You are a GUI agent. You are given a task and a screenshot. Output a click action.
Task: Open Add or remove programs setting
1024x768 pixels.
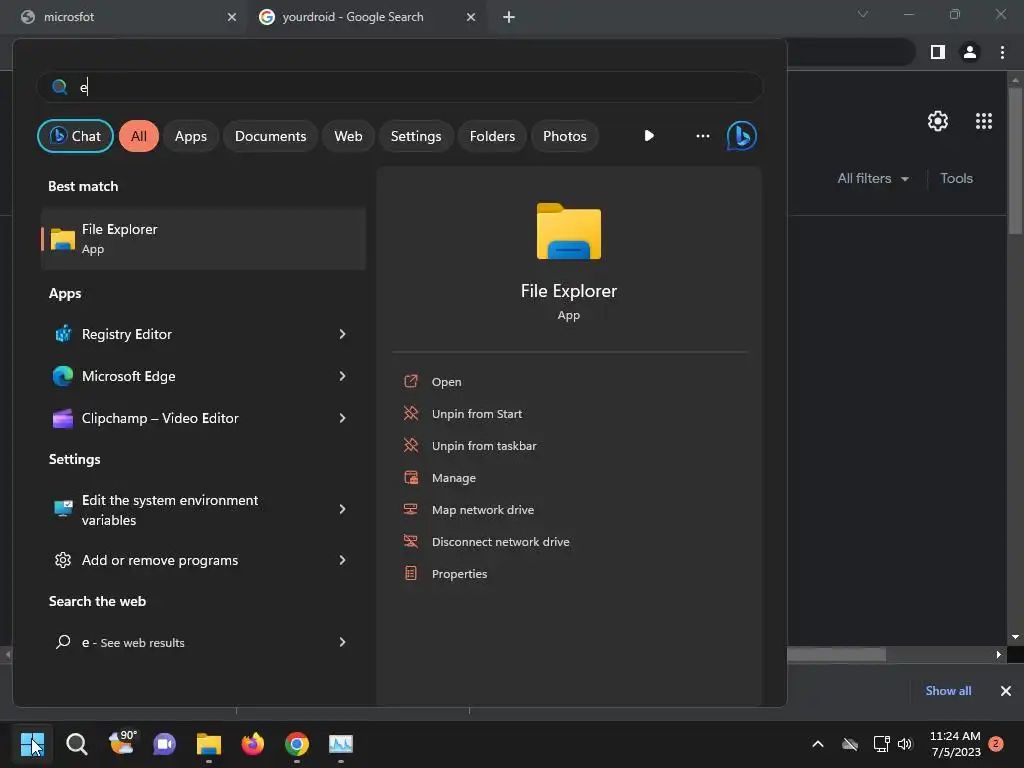(x=160, y=560)
